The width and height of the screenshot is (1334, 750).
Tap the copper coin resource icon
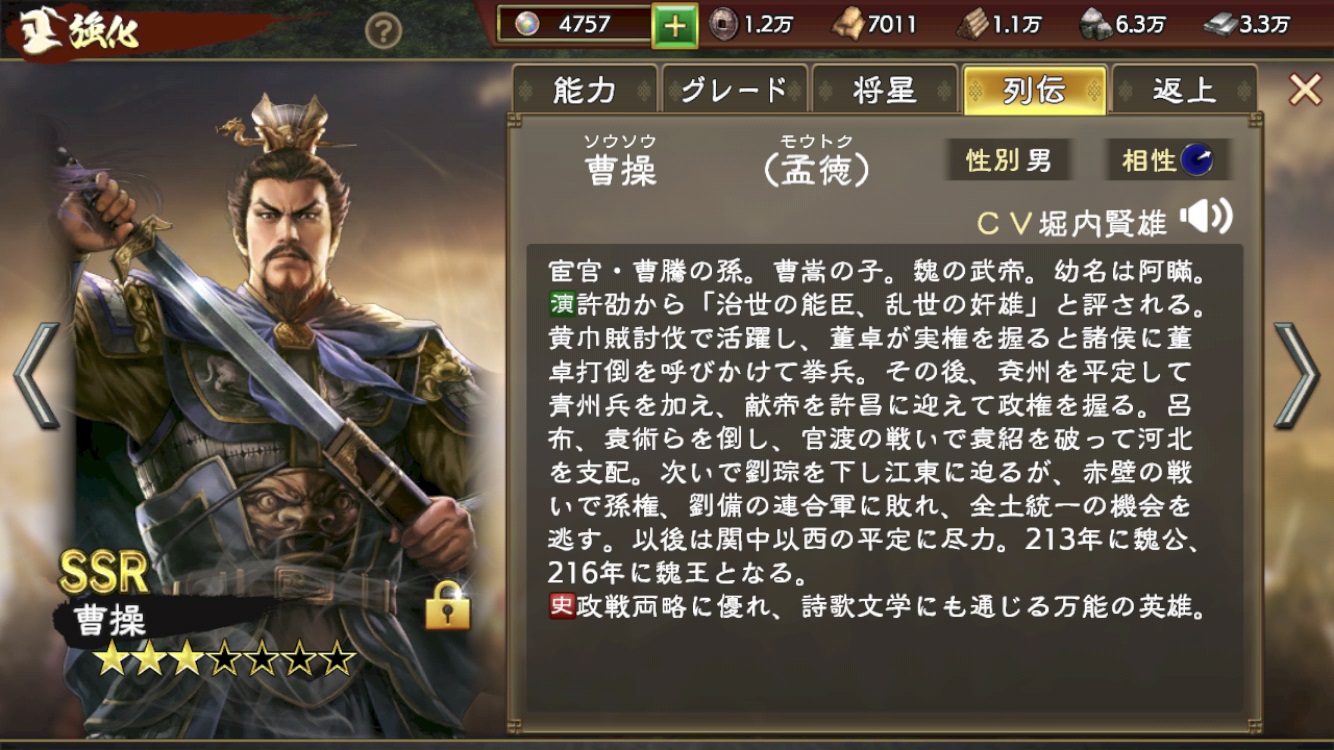pos(723,25)
